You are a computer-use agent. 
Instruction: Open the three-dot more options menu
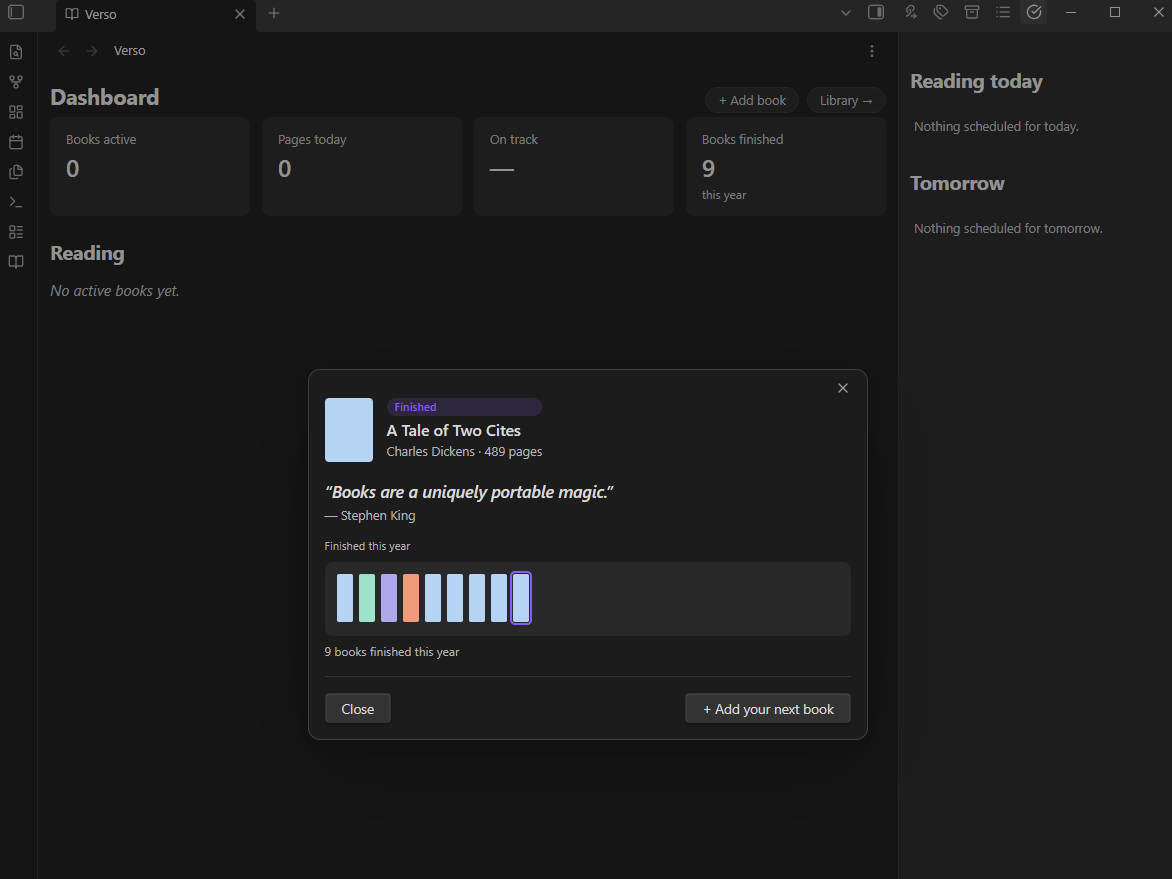[x=872, y=51]
